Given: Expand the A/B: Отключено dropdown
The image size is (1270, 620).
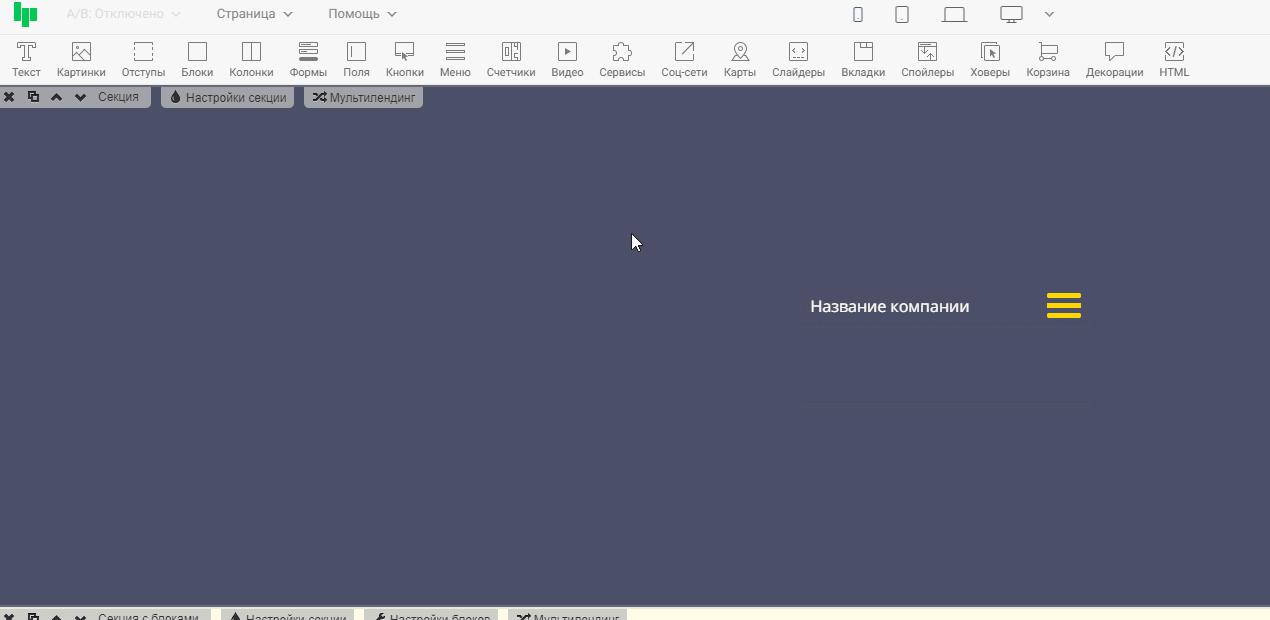Looking at the screenshot, I should [123, 14].
